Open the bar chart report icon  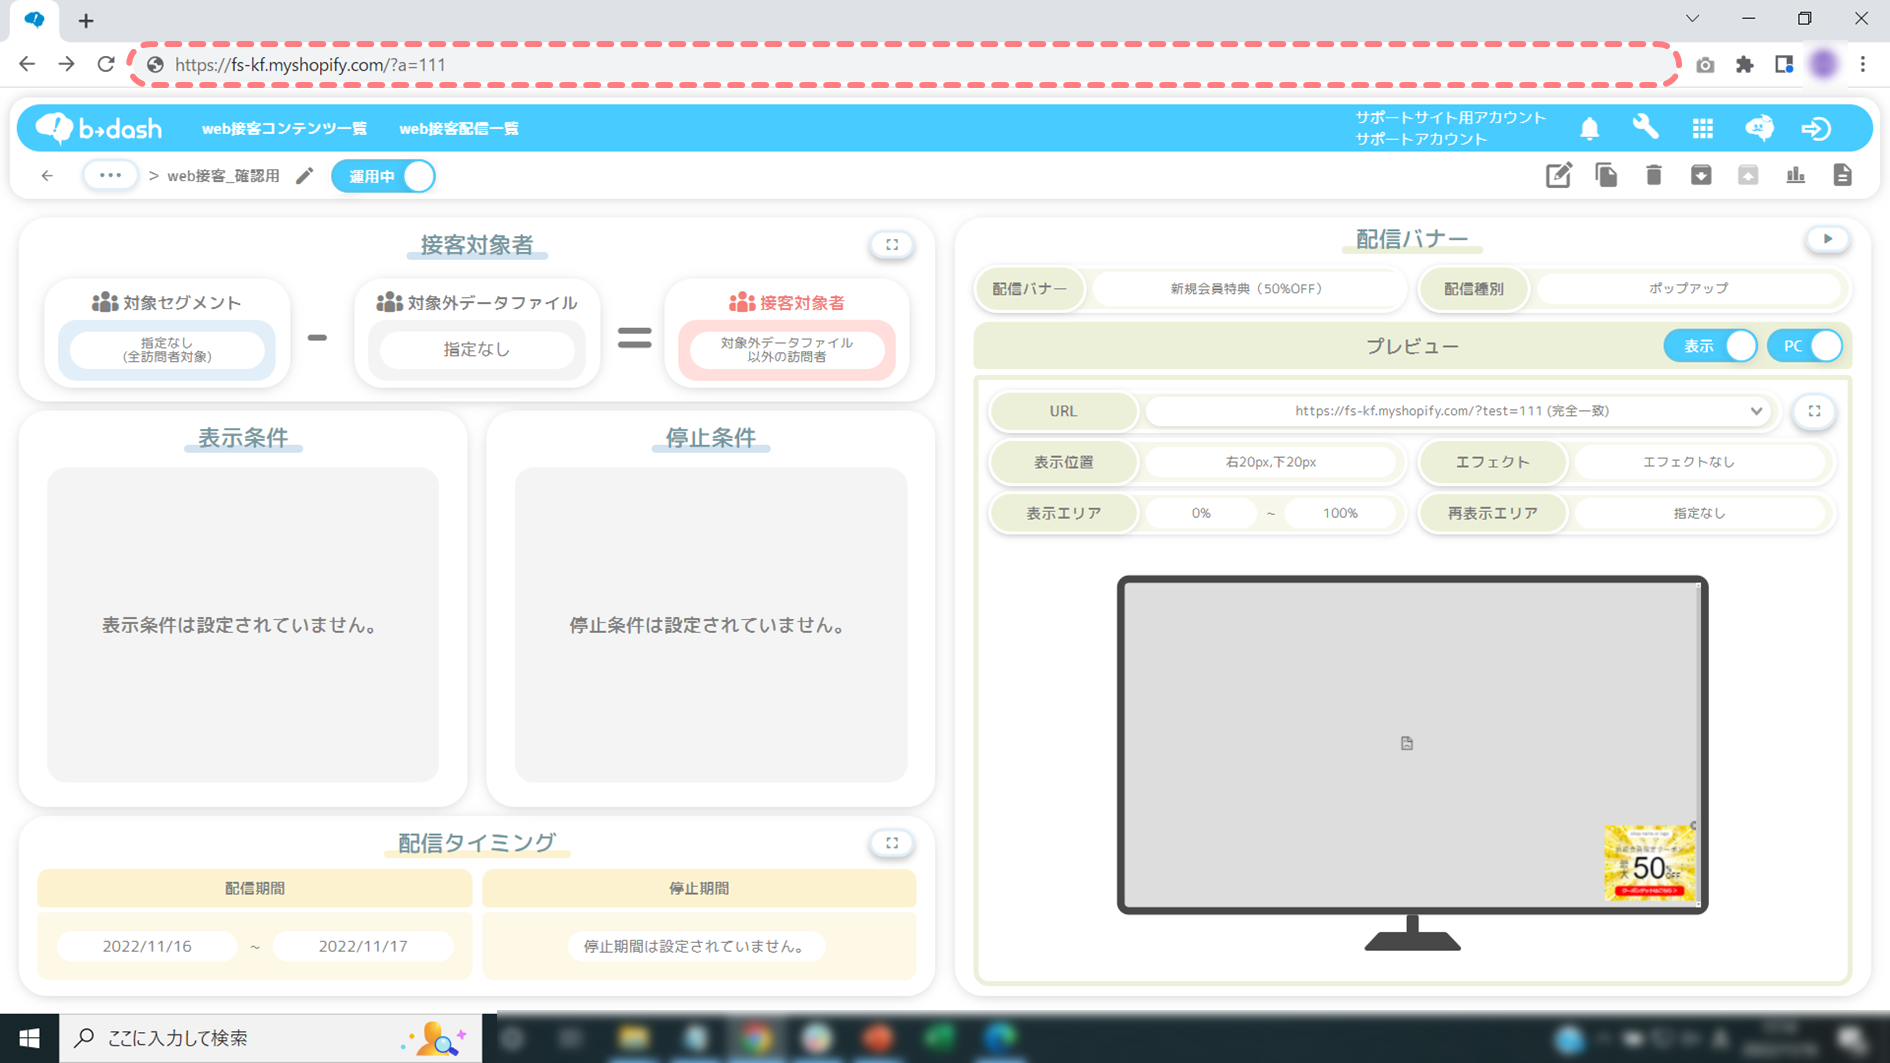1795,175
